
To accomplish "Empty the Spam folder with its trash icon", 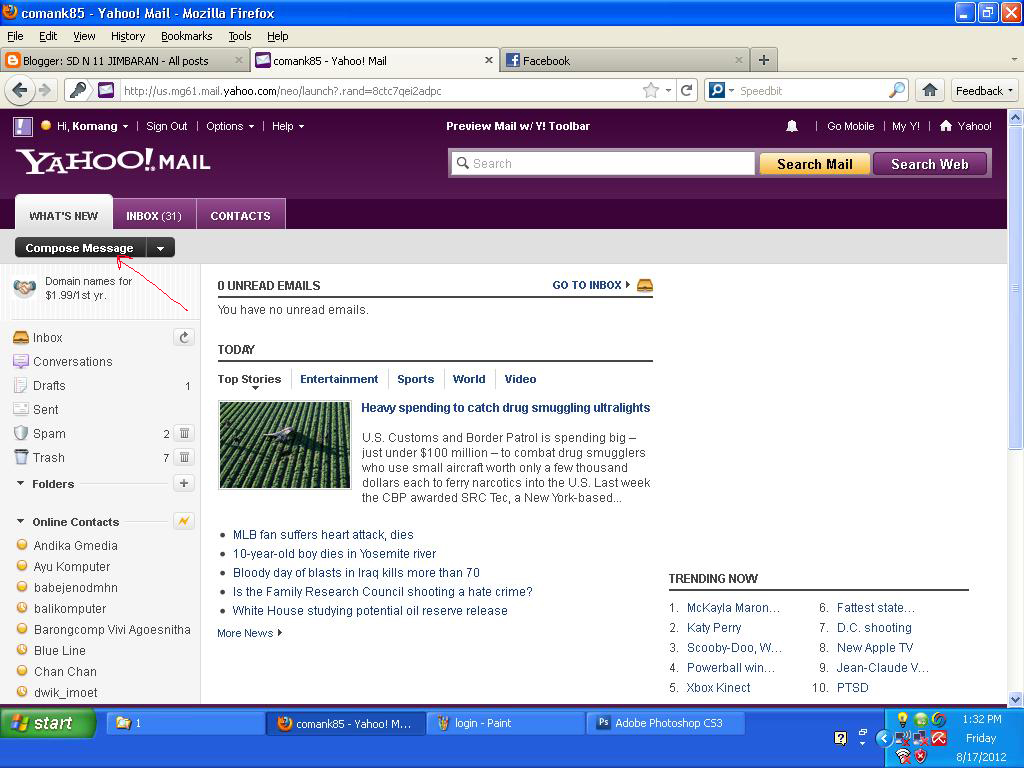I will [184, 433].
